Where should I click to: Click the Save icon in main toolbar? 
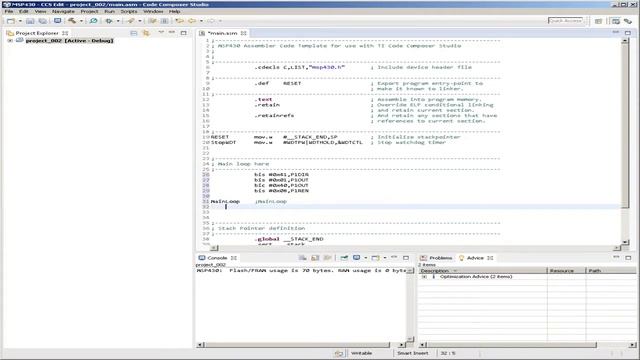tap(30, 20)
